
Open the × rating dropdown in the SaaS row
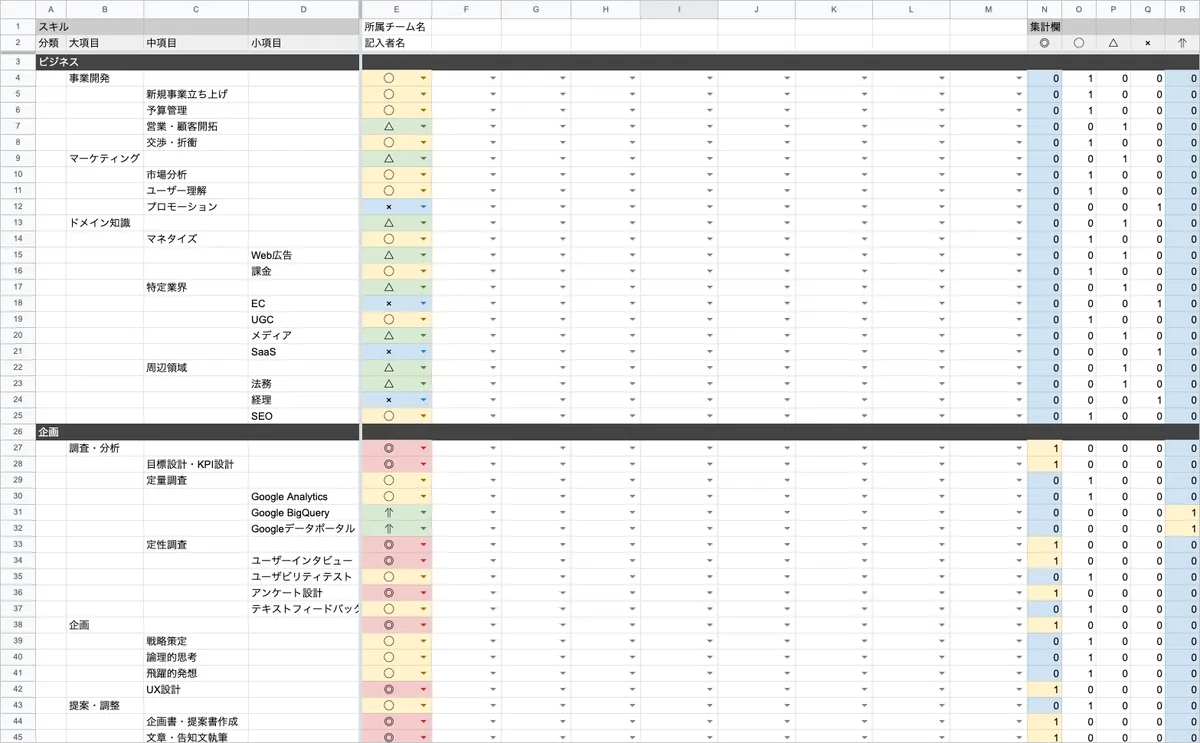point(424,352)
